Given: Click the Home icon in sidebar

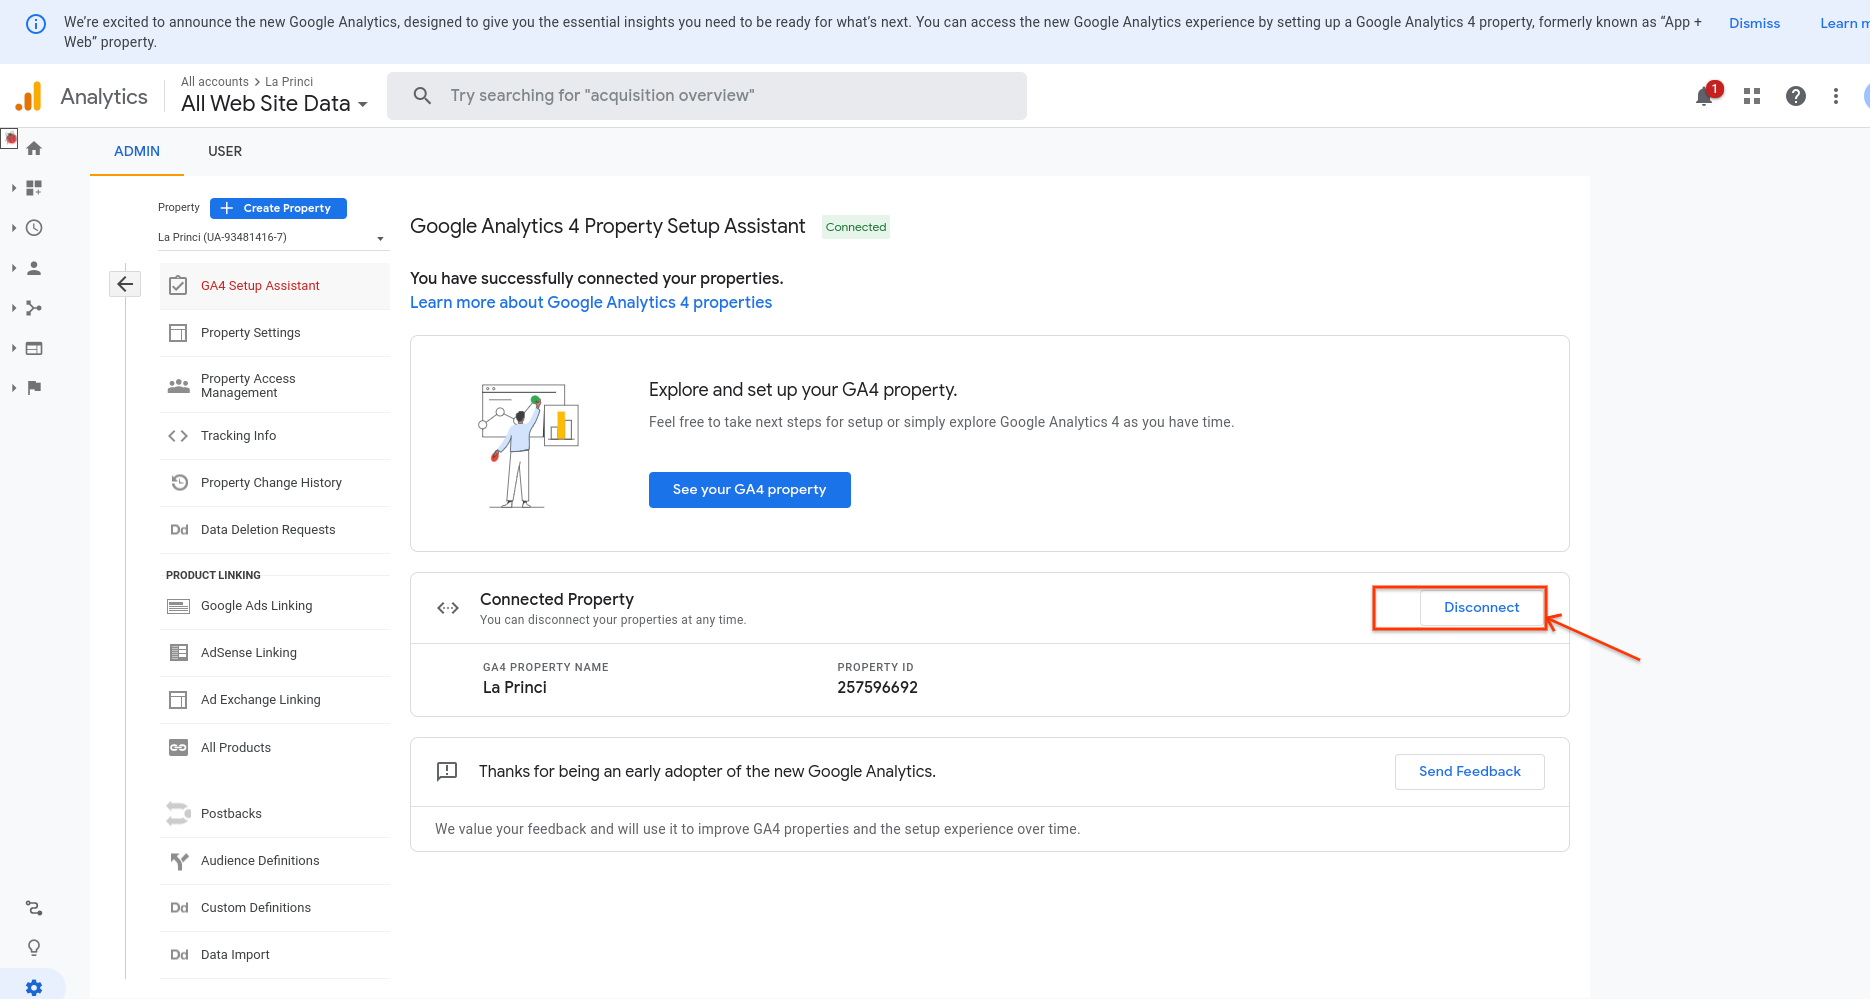Looking at the screenshot, I should (34, 148).
